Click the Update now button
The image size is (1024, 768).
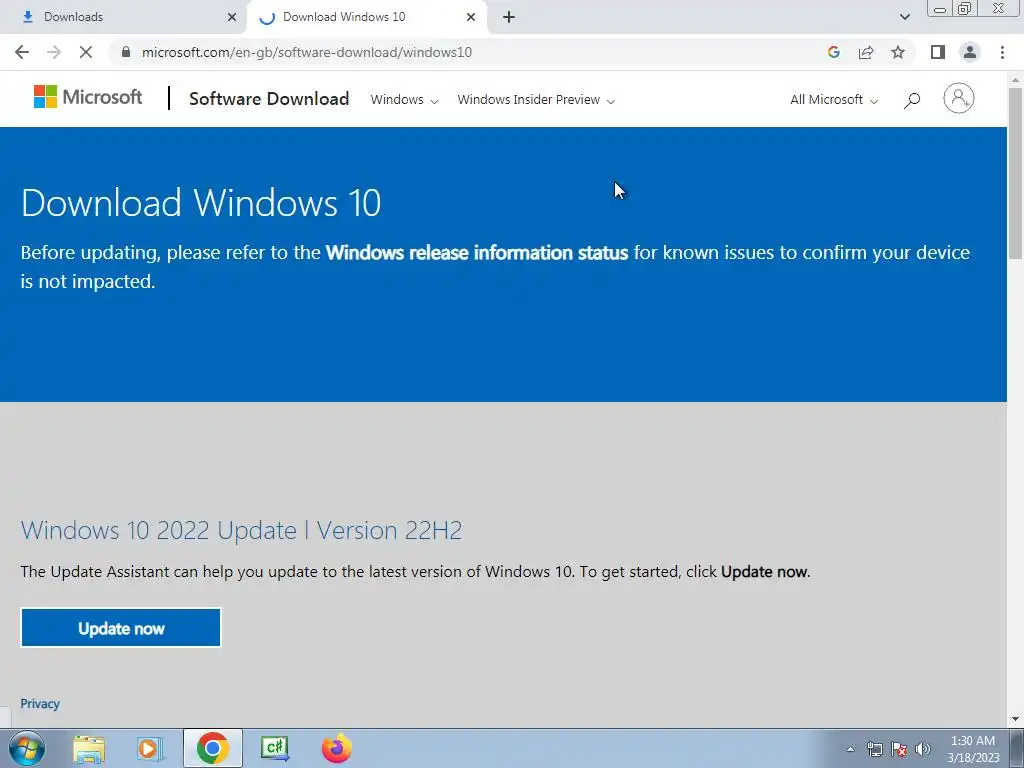[x=121, y=628]
